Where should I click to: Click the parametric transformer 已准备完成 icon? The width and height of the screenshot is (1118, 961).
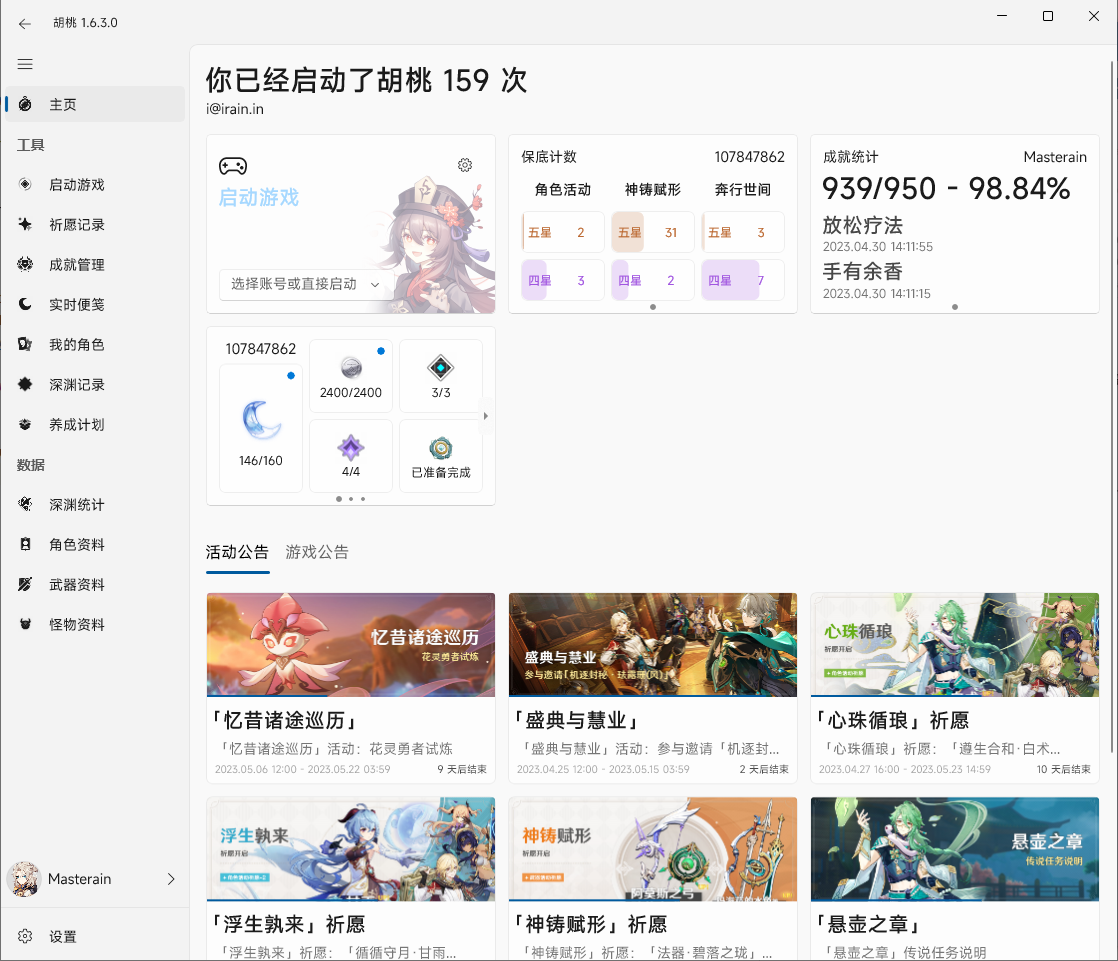tap(441, 448)
